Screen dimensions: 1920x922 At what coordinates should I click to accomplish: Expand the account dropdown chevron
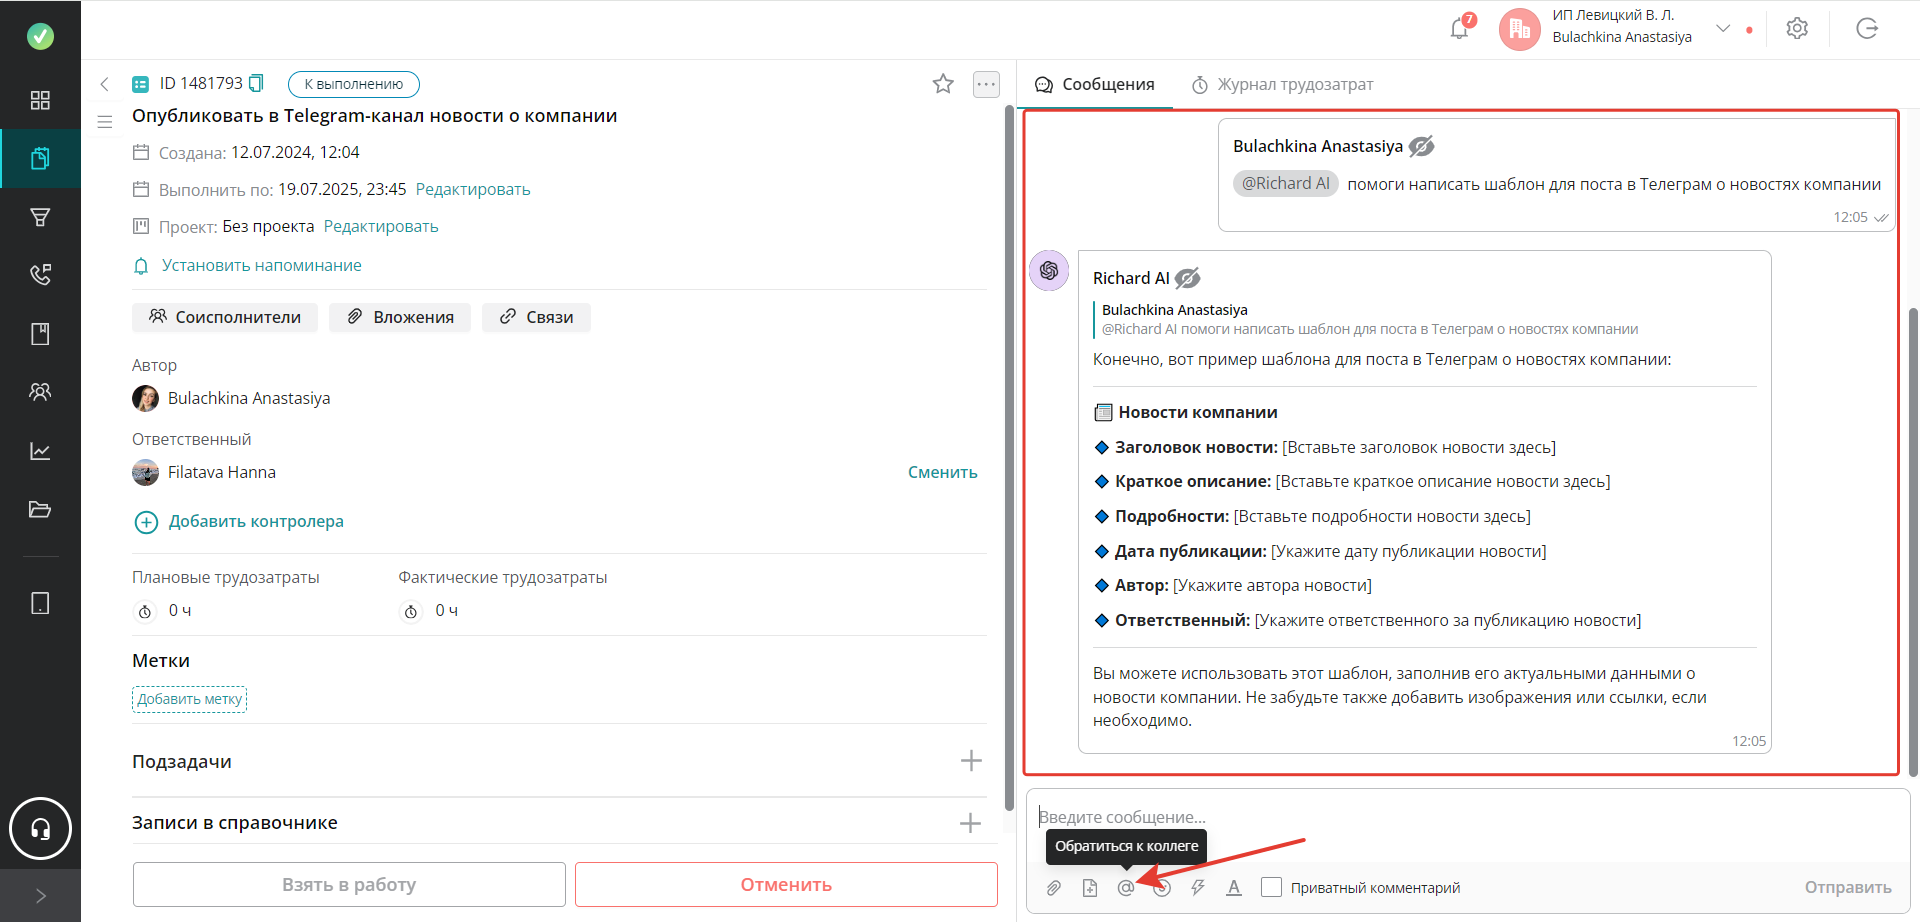[1723, 28]
